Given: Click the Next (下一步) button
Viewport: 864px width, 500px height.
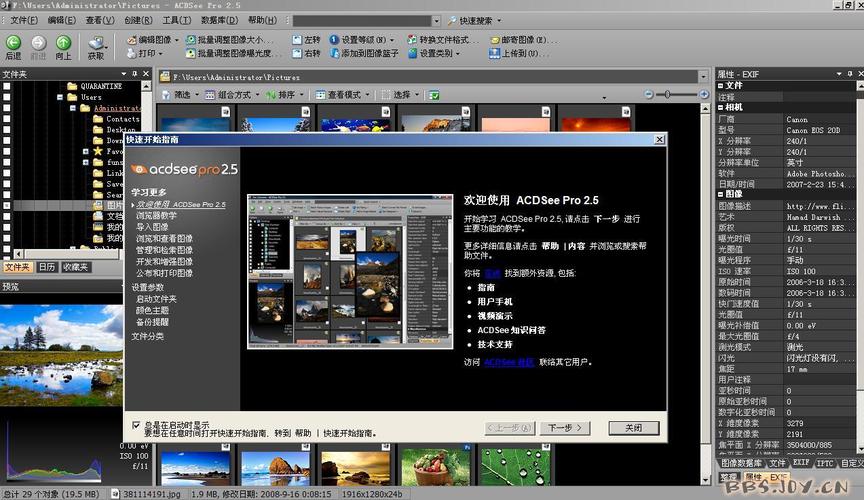Looking at the screenshot, I should (565, 428).
